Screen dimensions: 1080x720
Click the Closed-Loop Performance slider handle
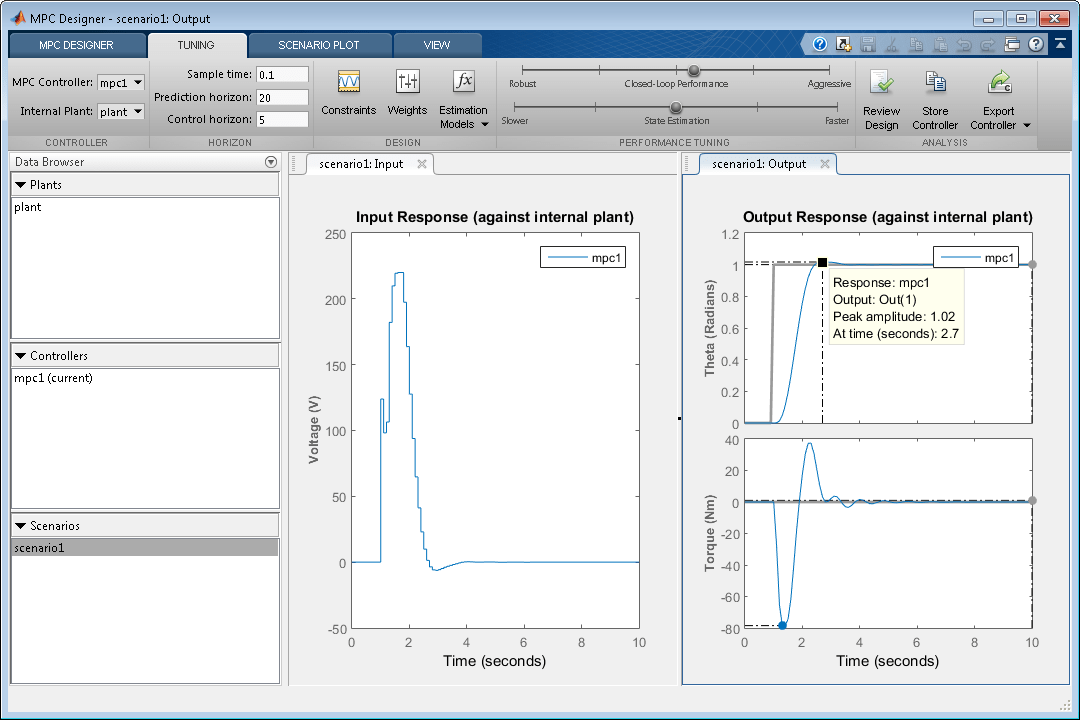[693, 70]
